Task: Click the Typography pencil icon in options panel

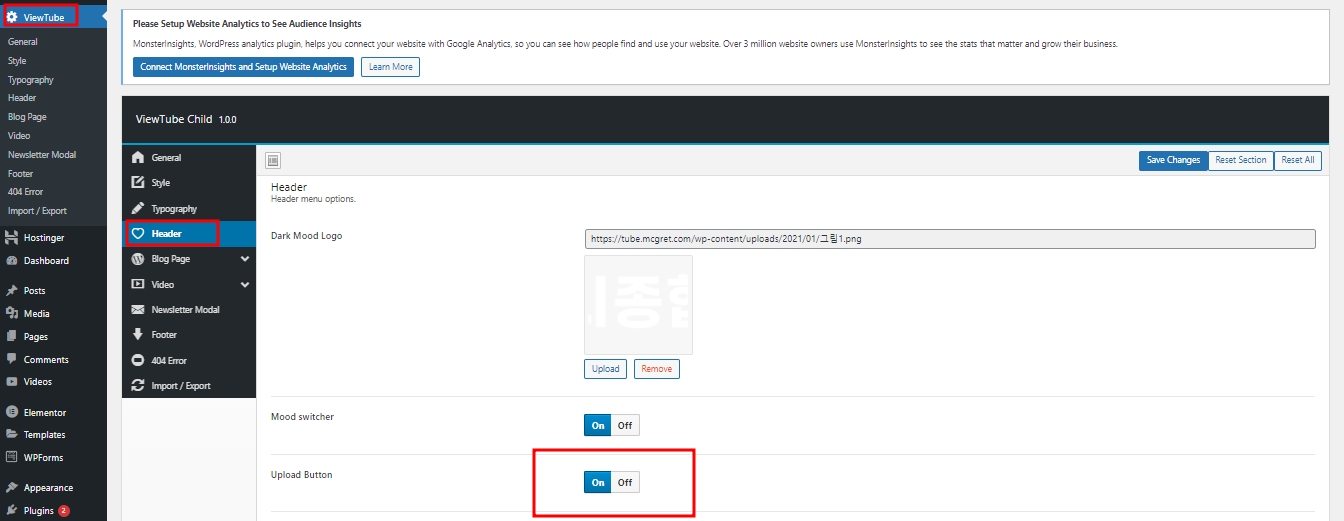Action: click(x=138, y=208)
